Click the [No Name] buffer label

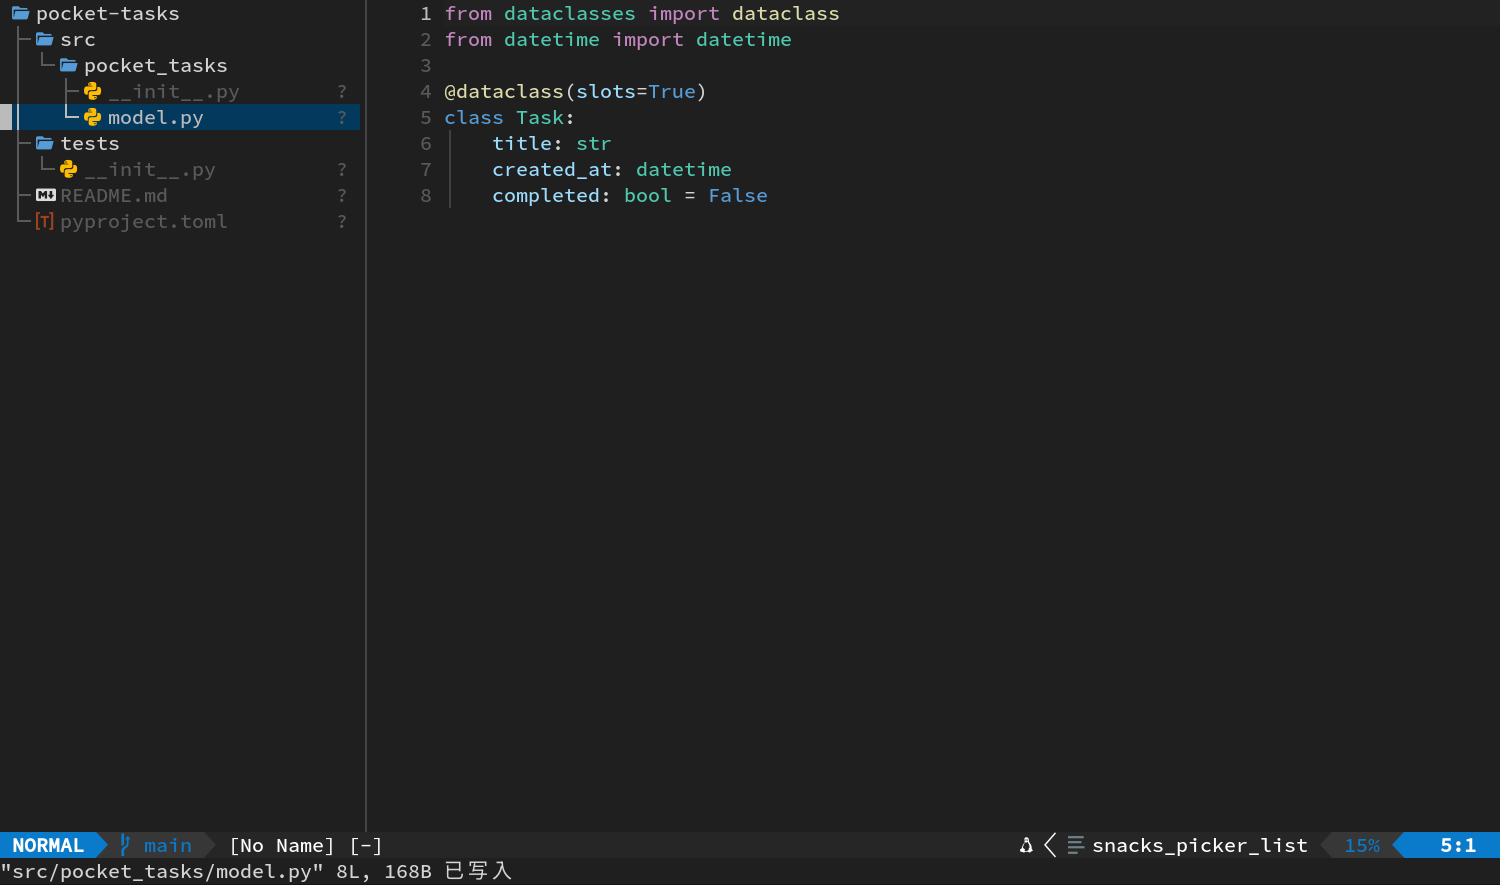282,846
